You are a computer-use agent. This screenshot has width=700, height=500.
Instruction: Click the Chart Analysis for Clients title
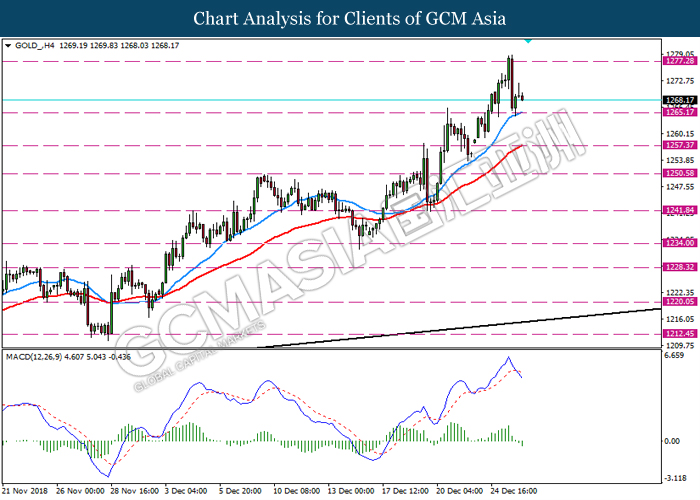pos(350,18)
